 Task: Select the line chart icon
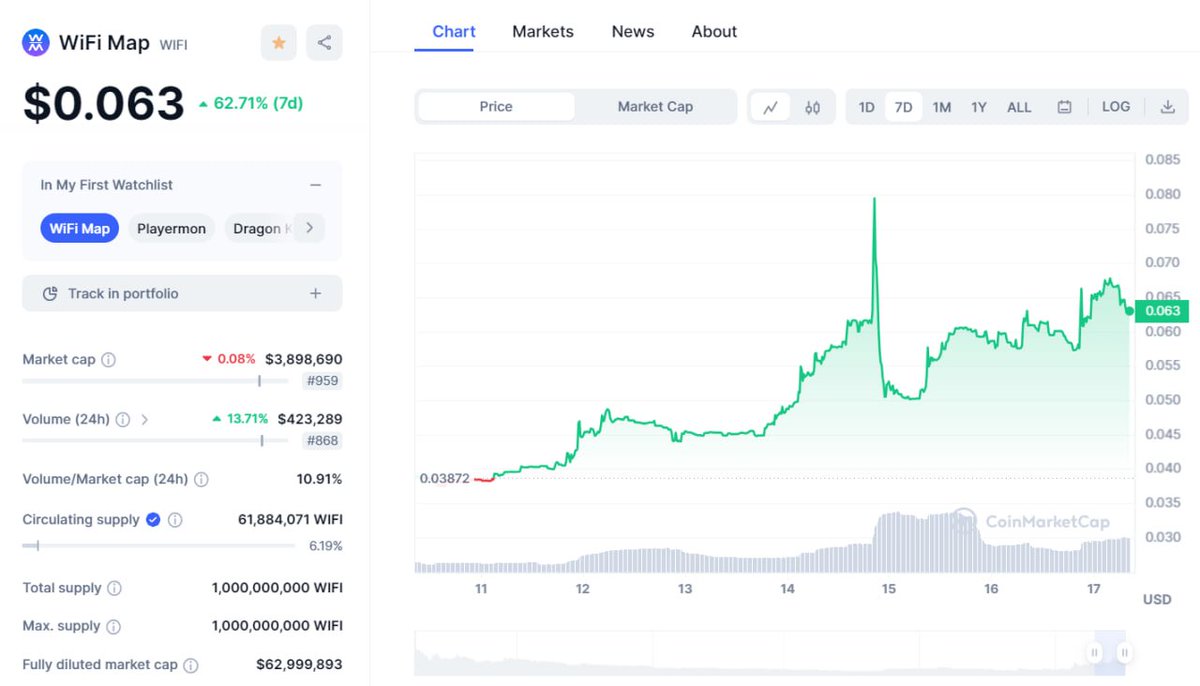point(771,106)
